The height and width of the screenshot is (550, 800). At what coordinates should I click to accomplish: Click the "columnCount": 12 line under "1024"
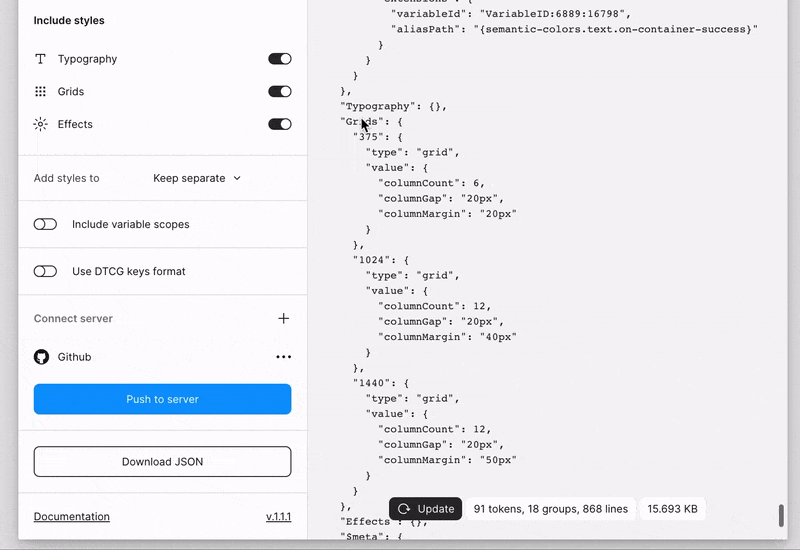pyautogui.click(x=434, y=306)
